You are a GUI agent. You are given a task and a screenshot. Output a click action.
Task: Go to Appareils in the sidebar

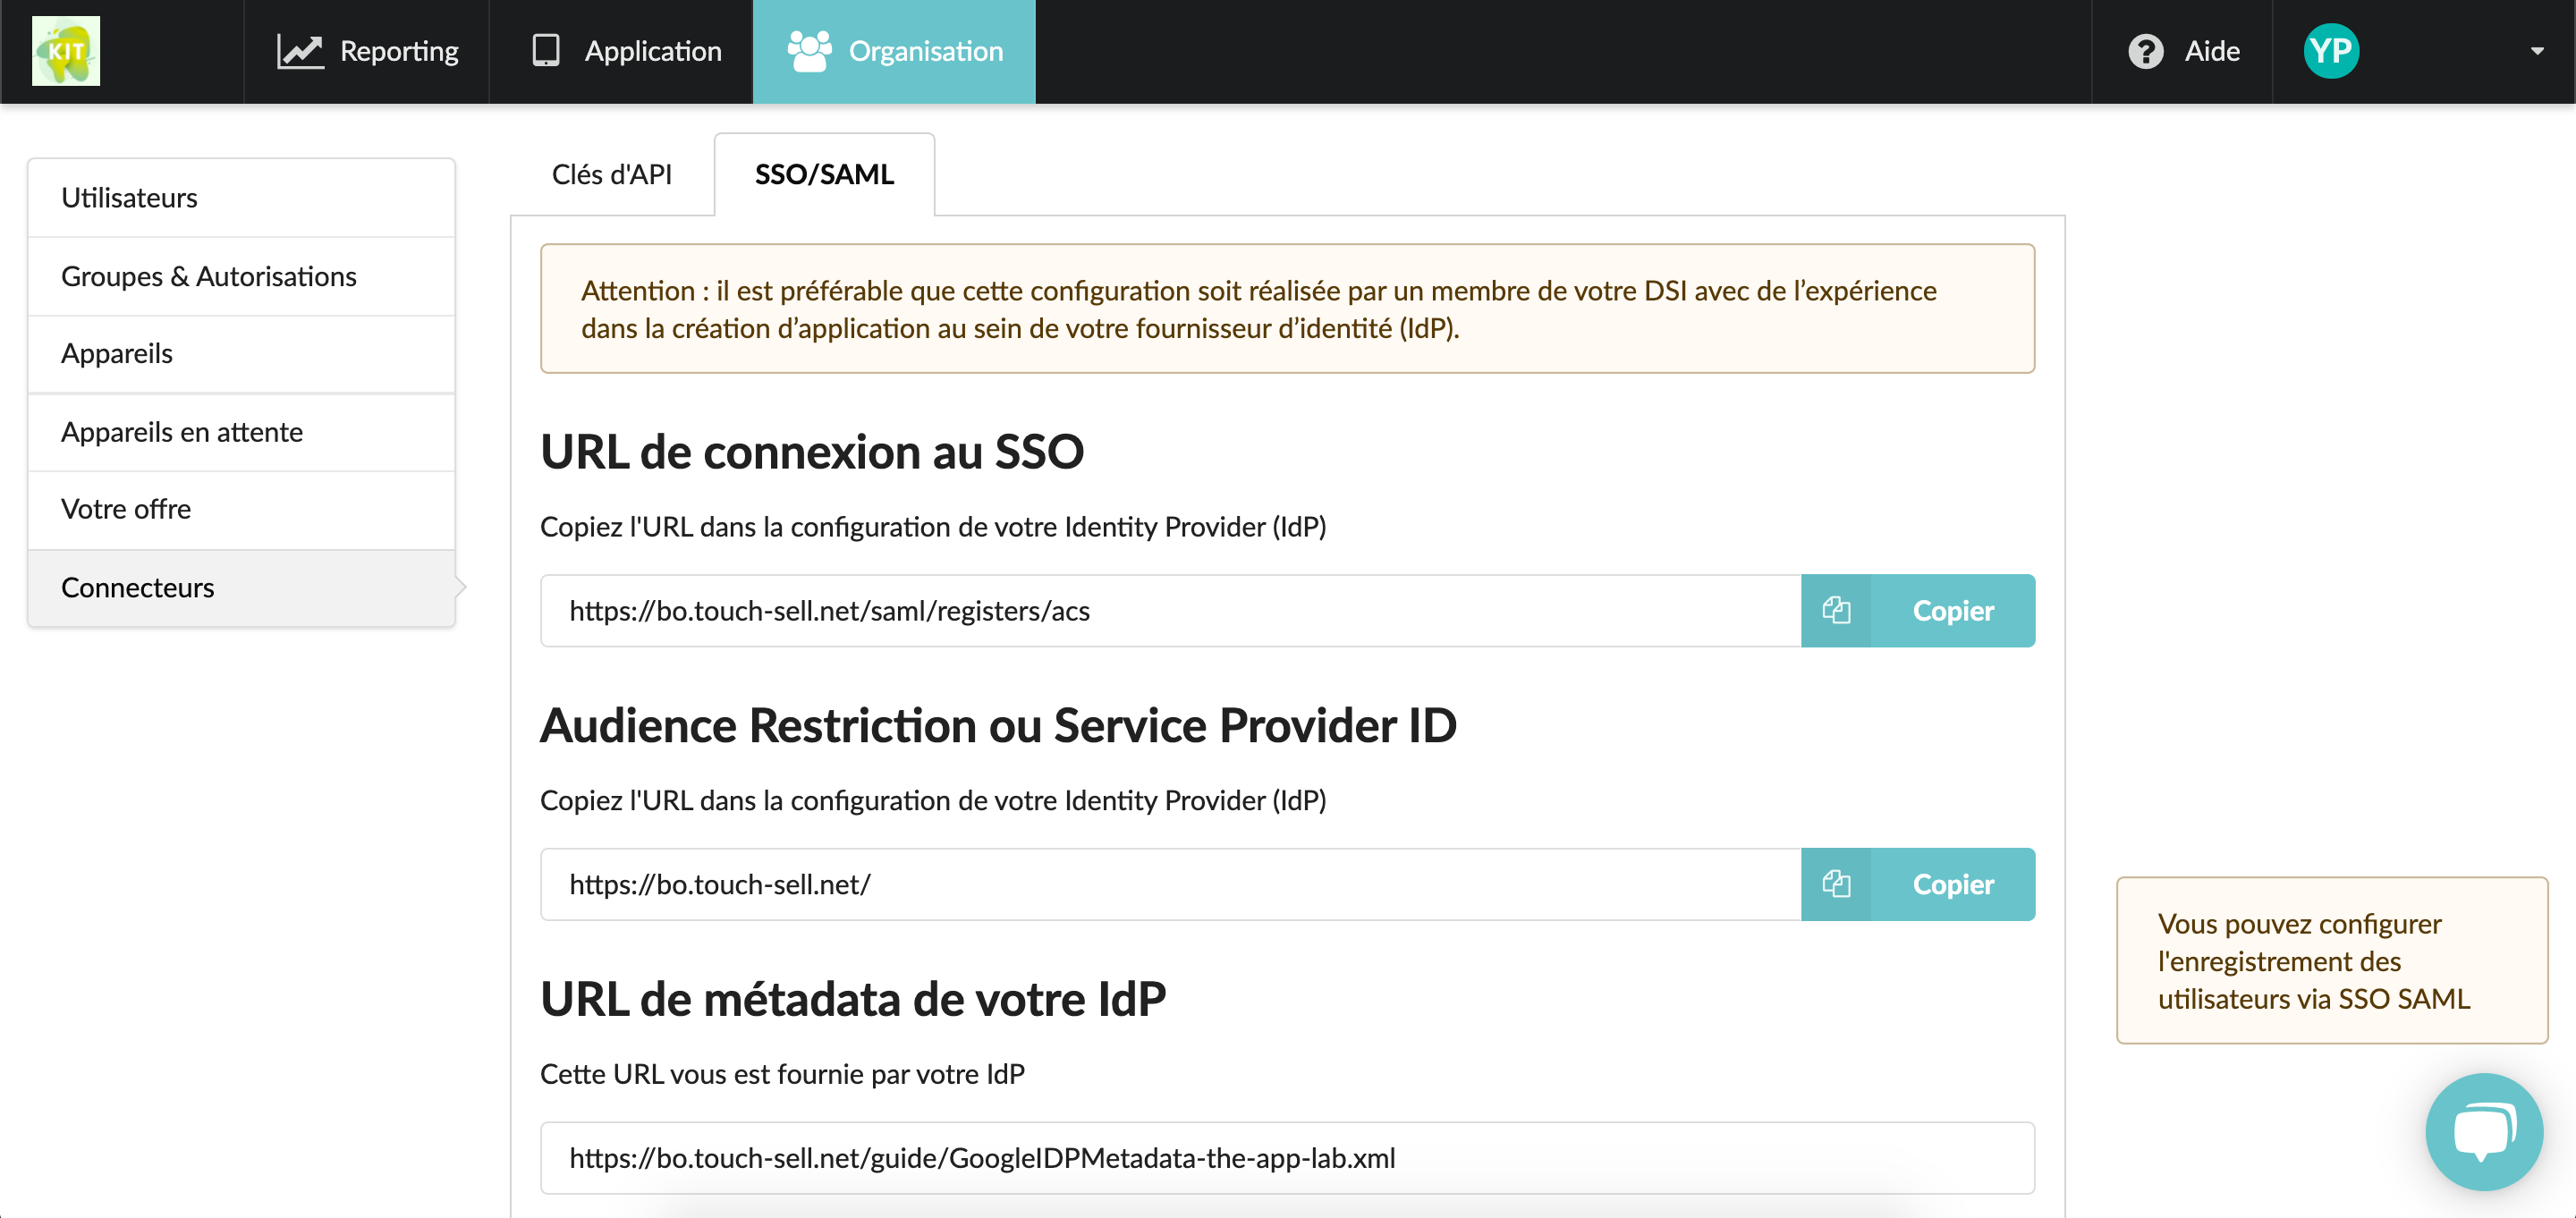tap(241, 354)
